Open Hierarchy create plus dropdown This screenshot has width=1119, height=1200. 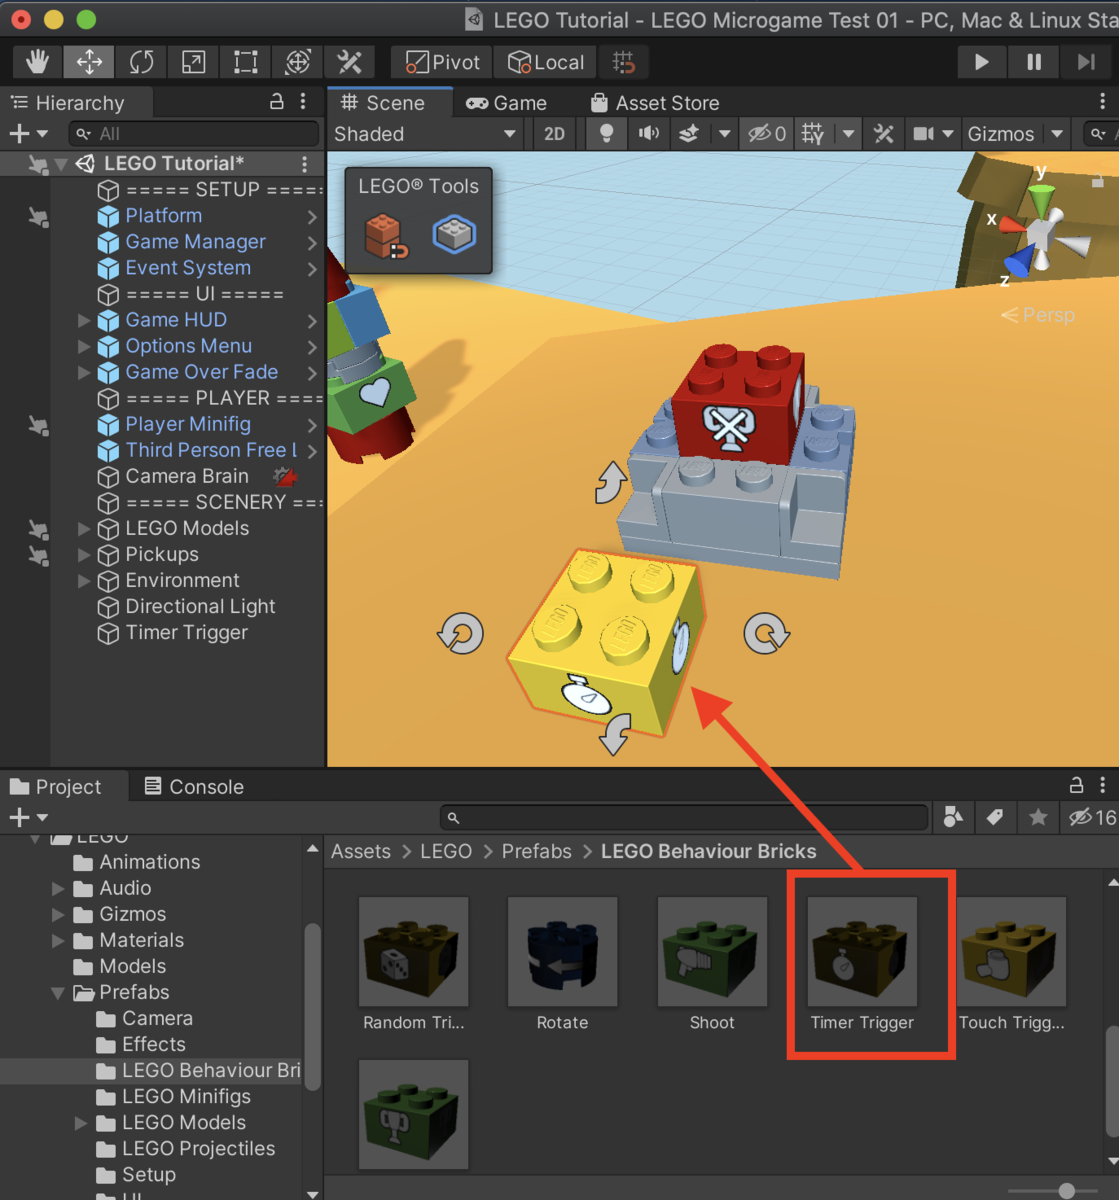tap(28, 134)
